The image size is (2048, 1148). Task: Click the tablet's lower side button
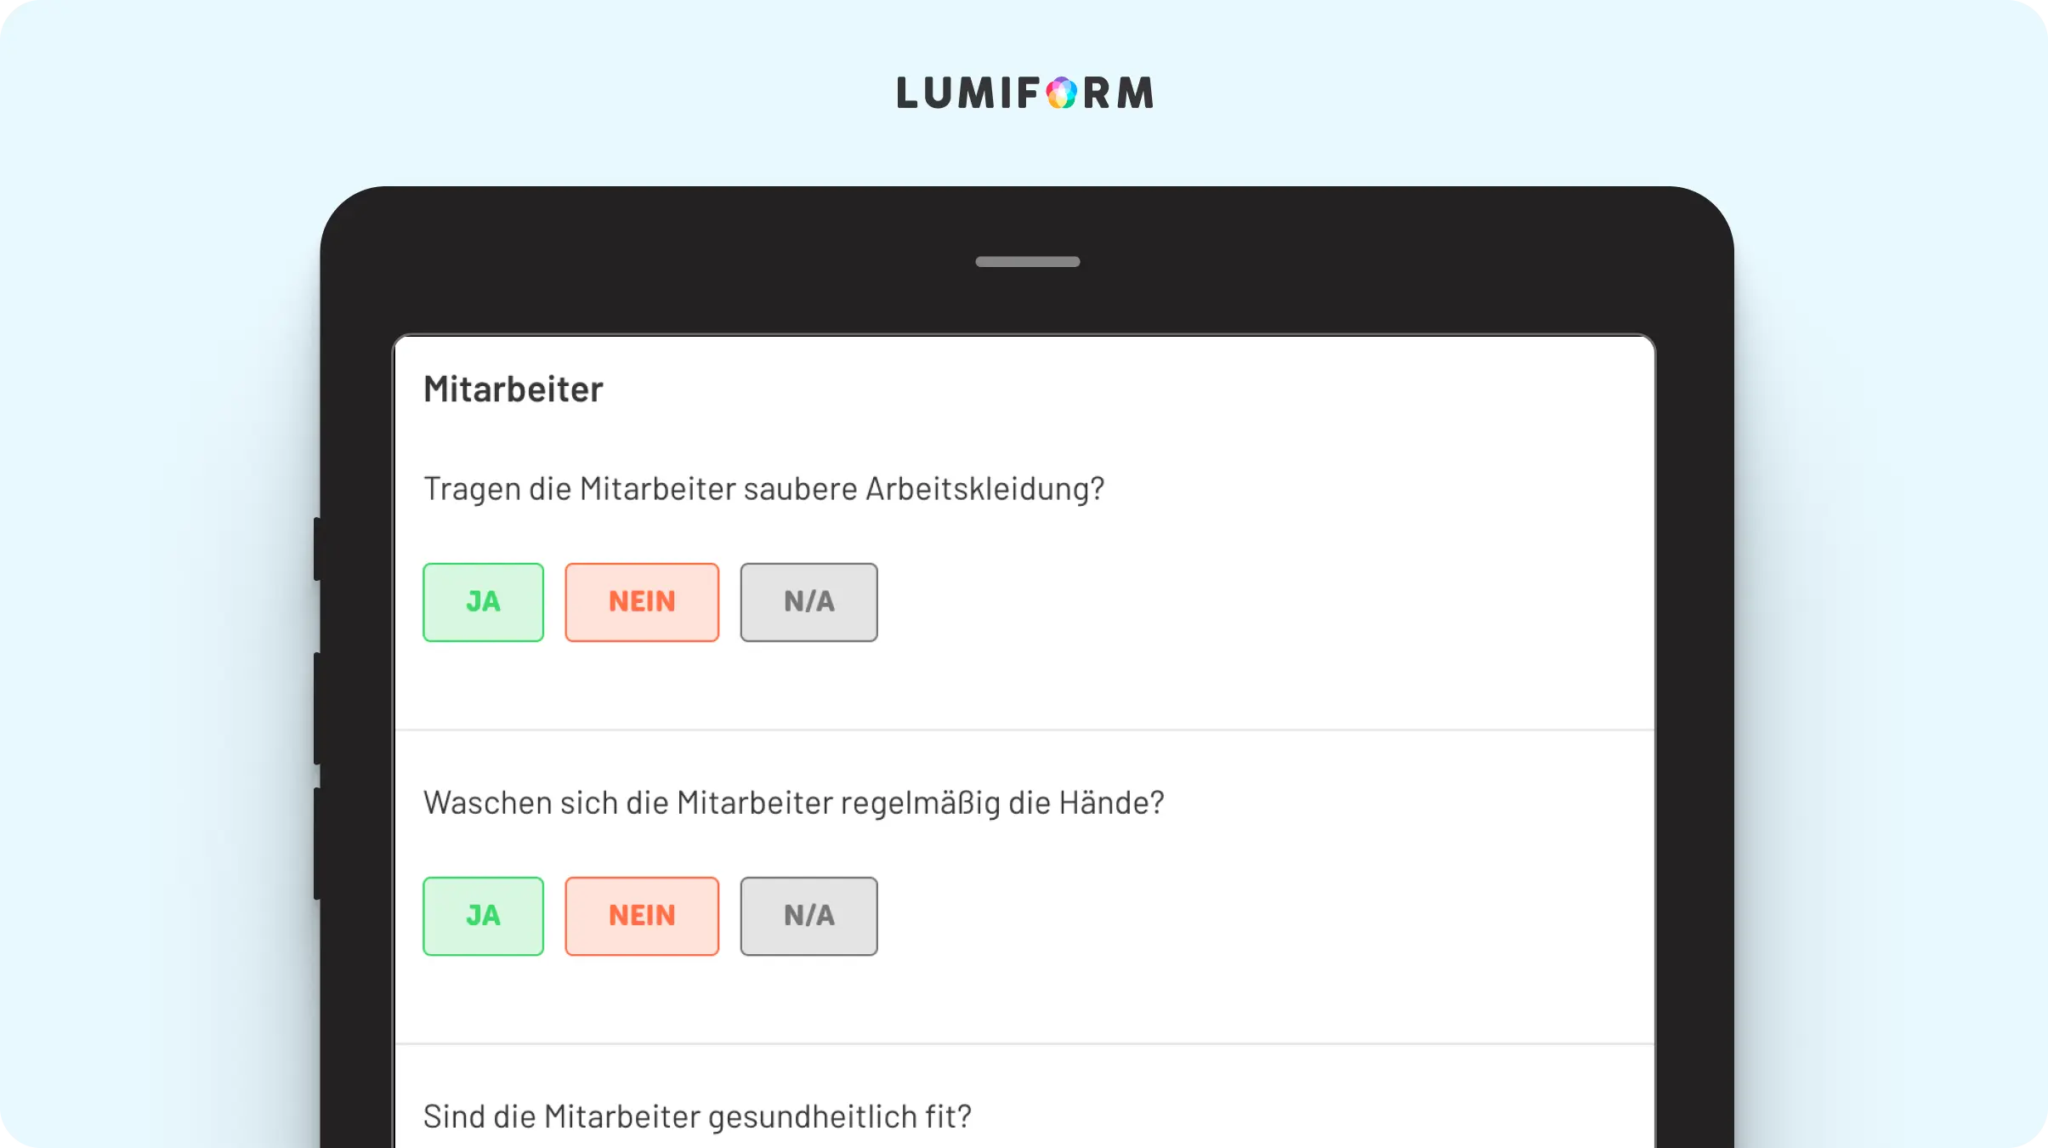pyautogui.click(x=317, y=844)
